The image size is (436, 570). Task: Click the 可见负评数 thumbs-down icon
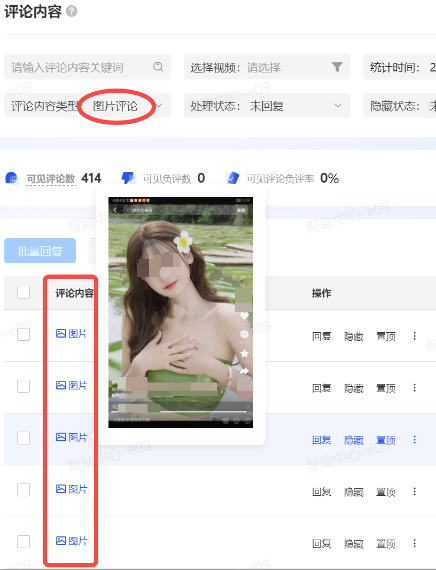128,178
